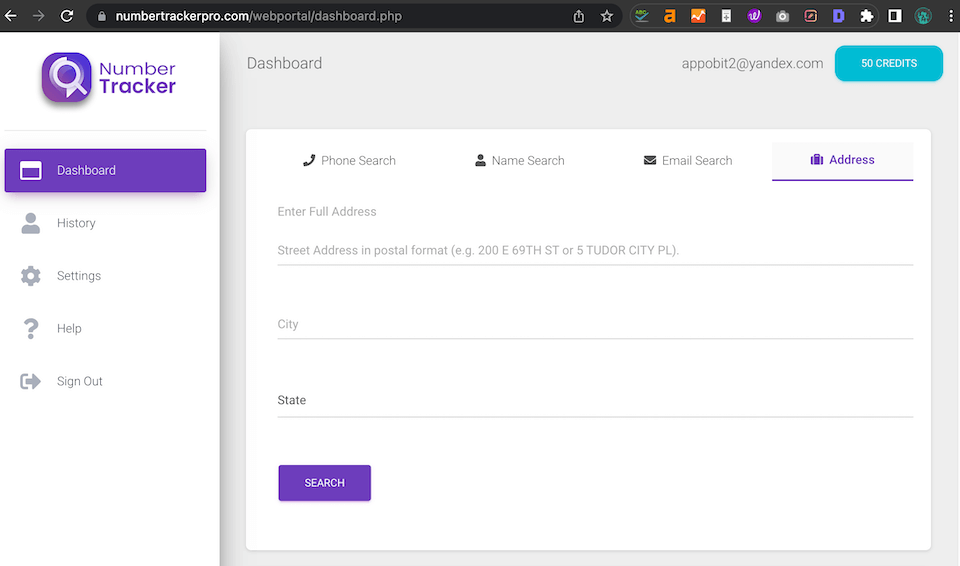Focus the street address input field
Screen dimensions: 960x566
point(595,251)
